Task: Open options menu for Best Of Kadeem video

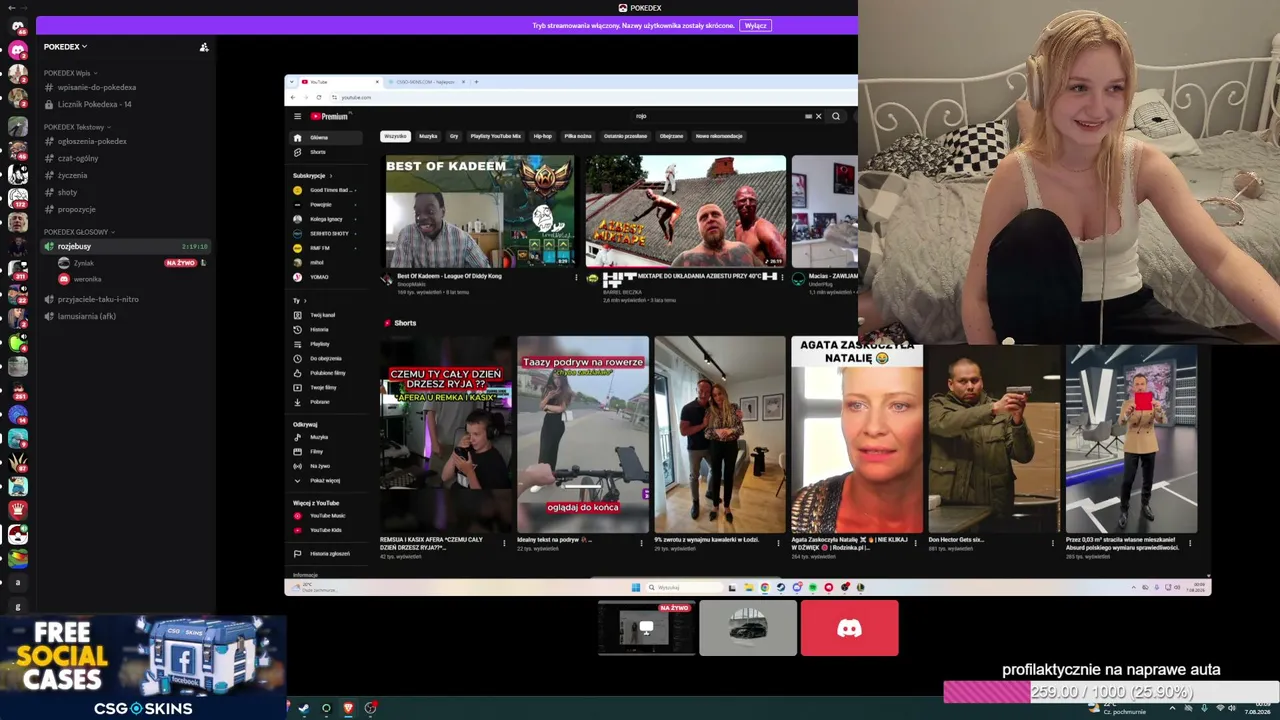Action: 576,277
